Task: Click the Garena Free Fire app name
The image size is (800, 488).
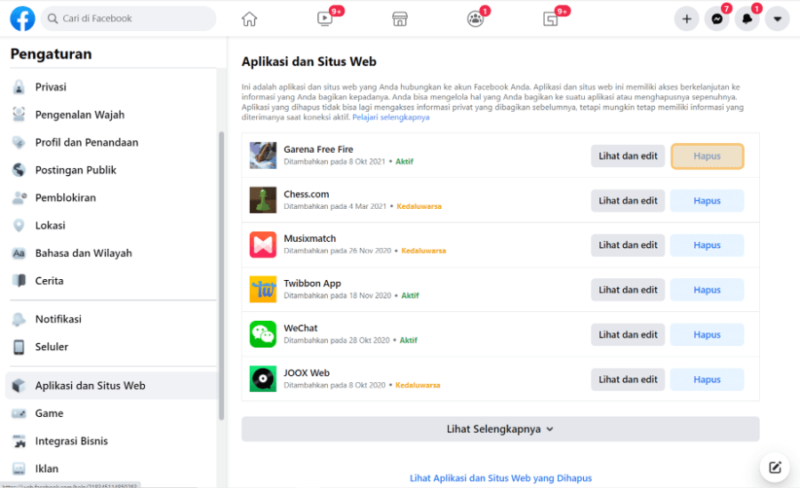Action: 318,149
